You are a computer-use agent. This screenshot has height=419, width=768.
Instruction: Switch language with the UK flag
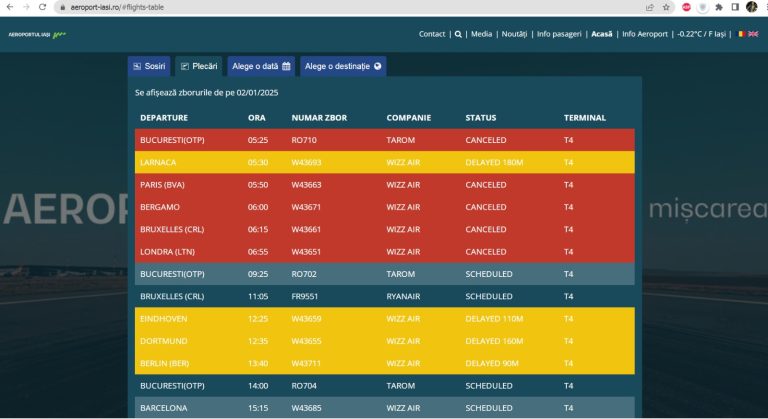(x=753, y=34)
